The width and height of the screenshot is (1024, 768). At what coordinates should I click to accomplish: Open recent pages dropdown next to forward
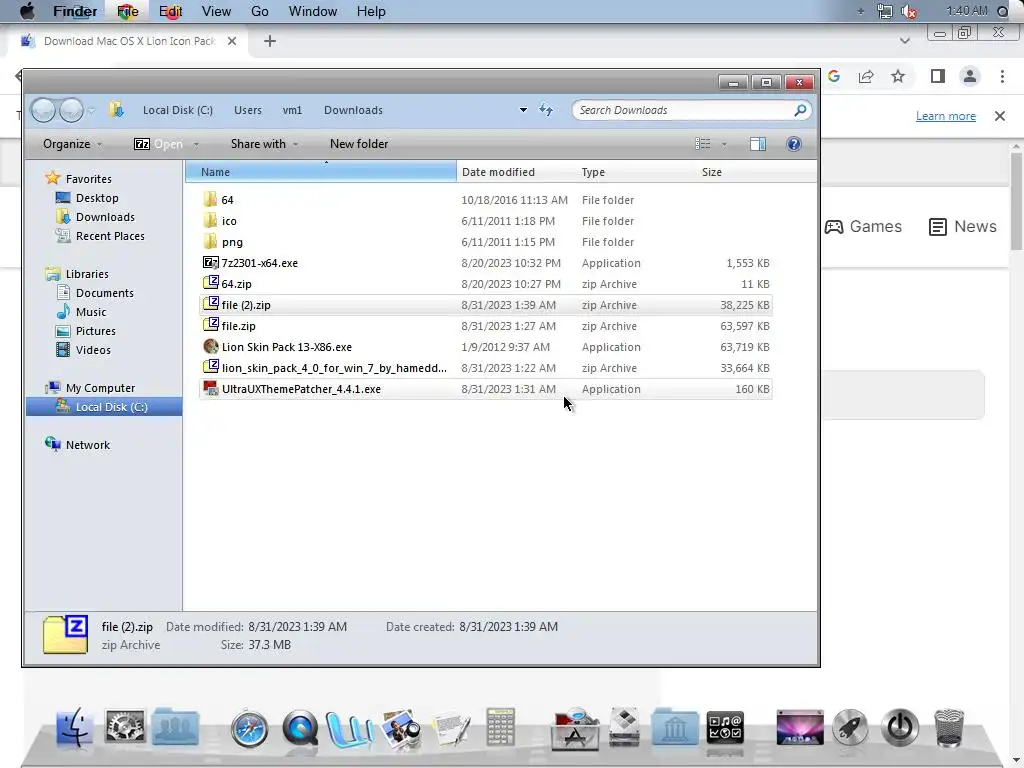pyautogui.click(x=91, y=110)
